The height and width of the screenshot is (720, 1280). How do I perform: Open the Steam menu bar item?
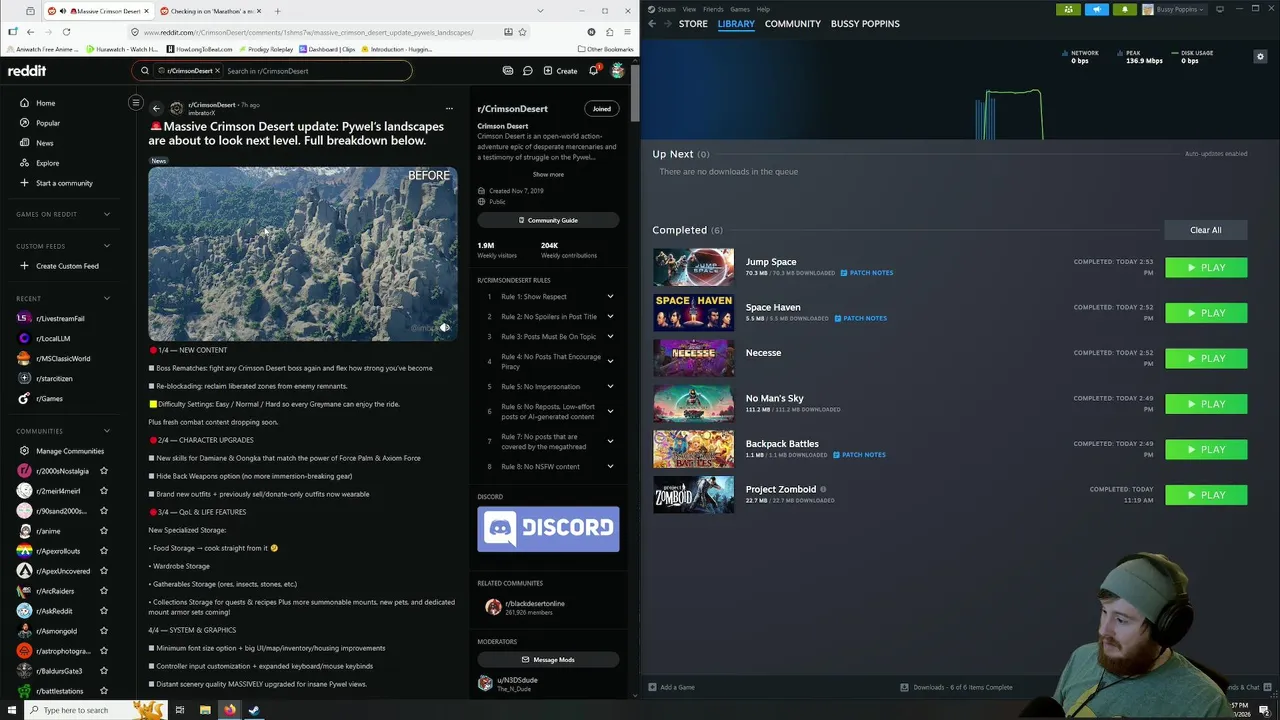[x=667, y=9]
